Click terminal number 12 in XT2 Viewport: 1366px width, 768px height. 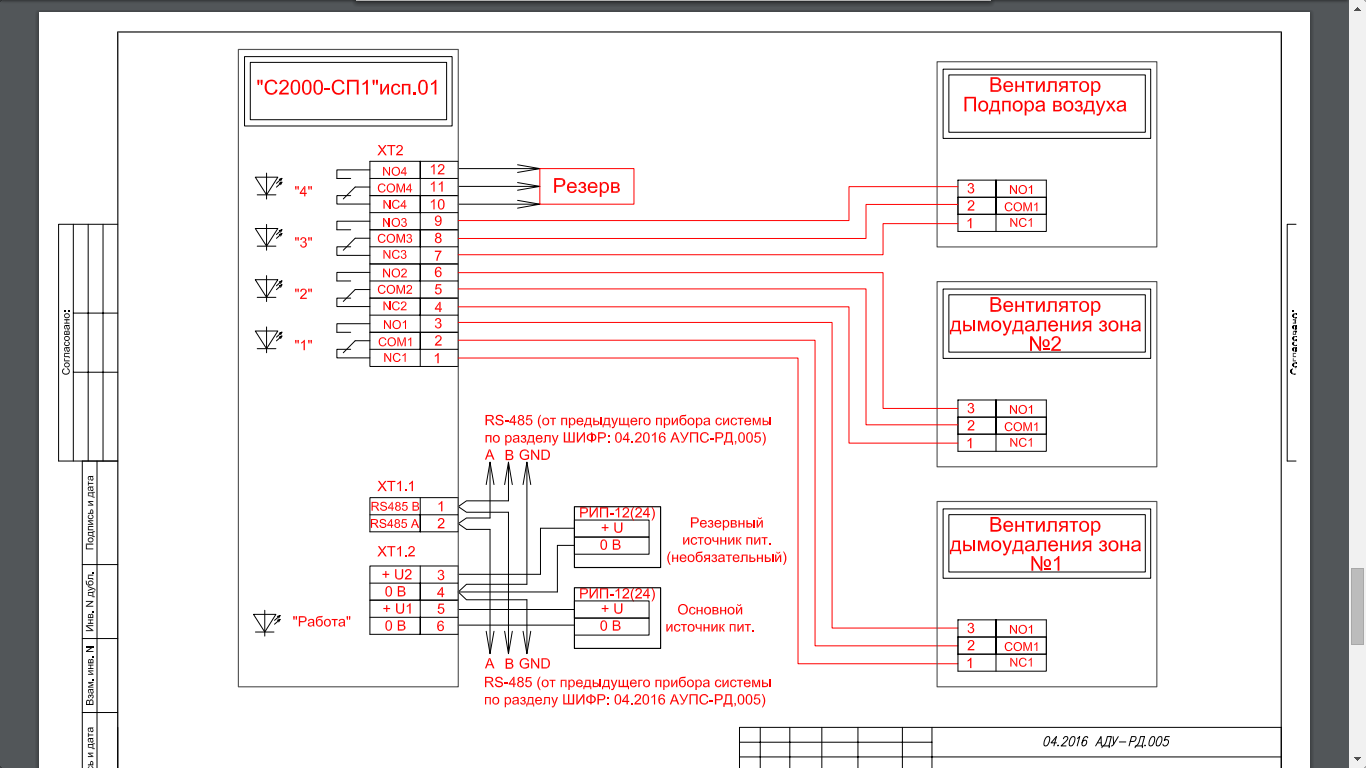point(438,170)
